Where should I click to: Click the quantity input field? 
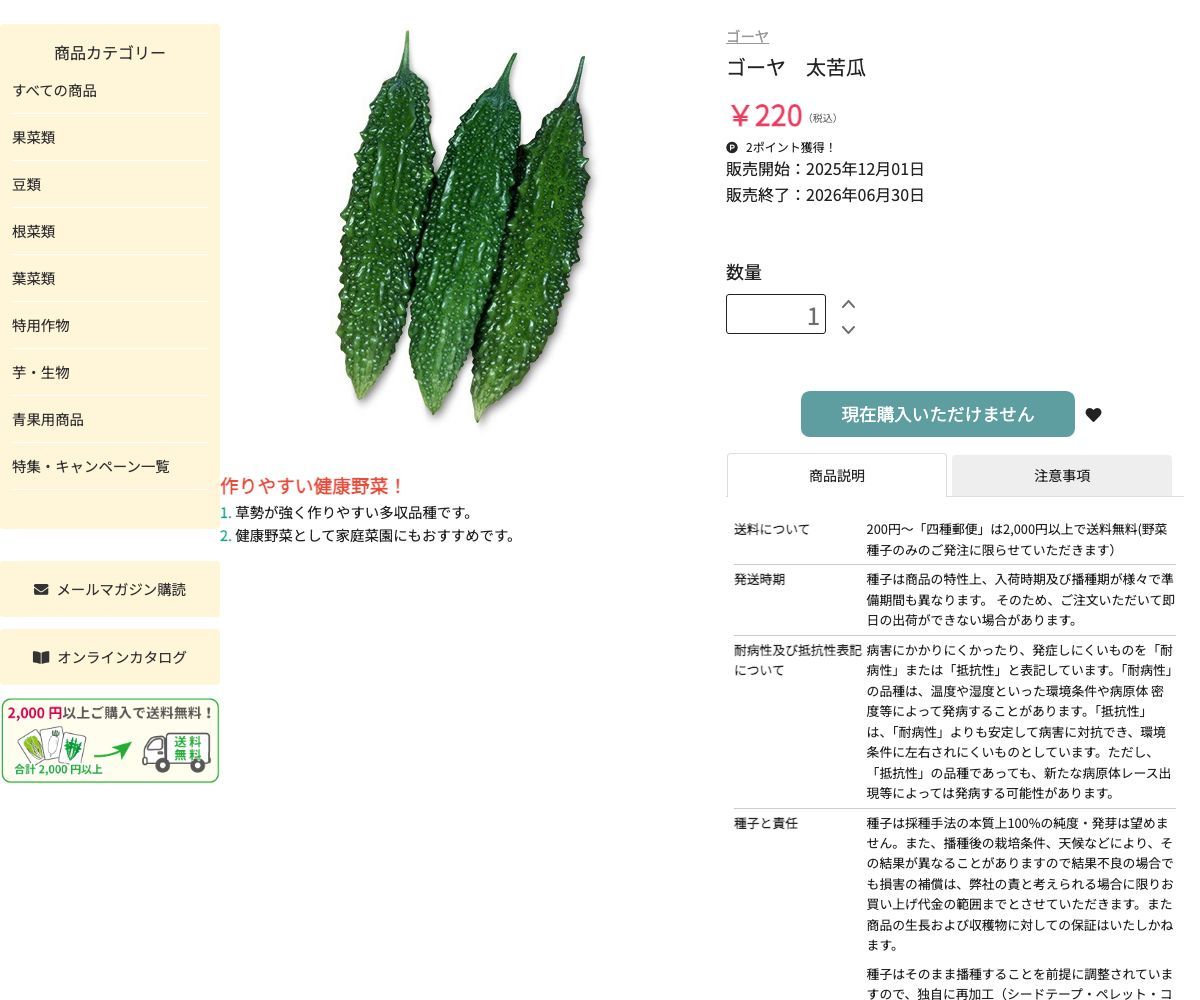point(776,313)
